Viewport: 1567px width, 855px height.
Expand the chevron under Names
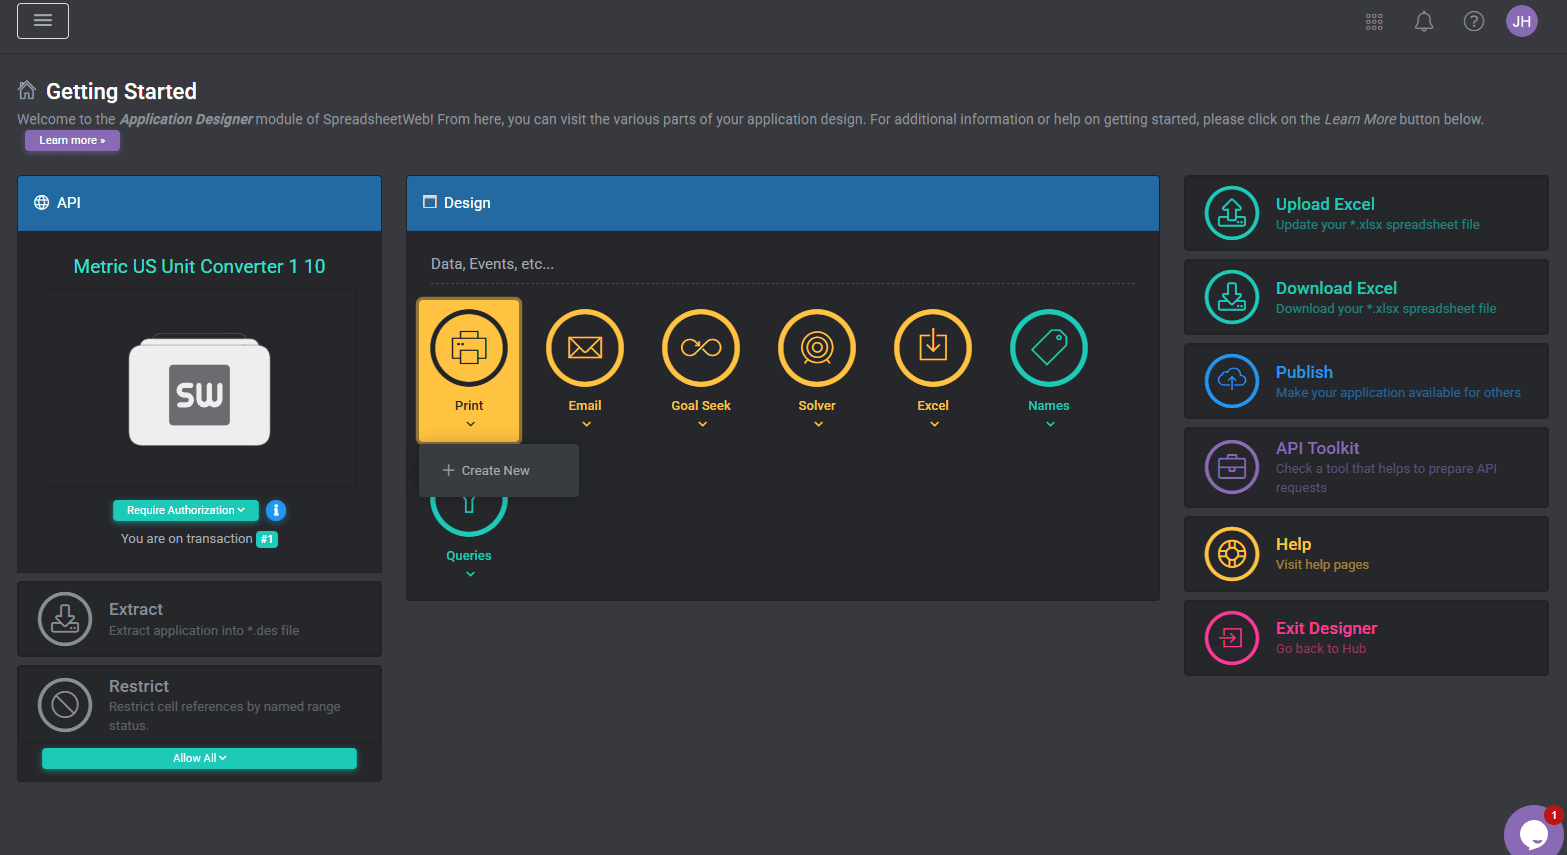coord(1051,424)
